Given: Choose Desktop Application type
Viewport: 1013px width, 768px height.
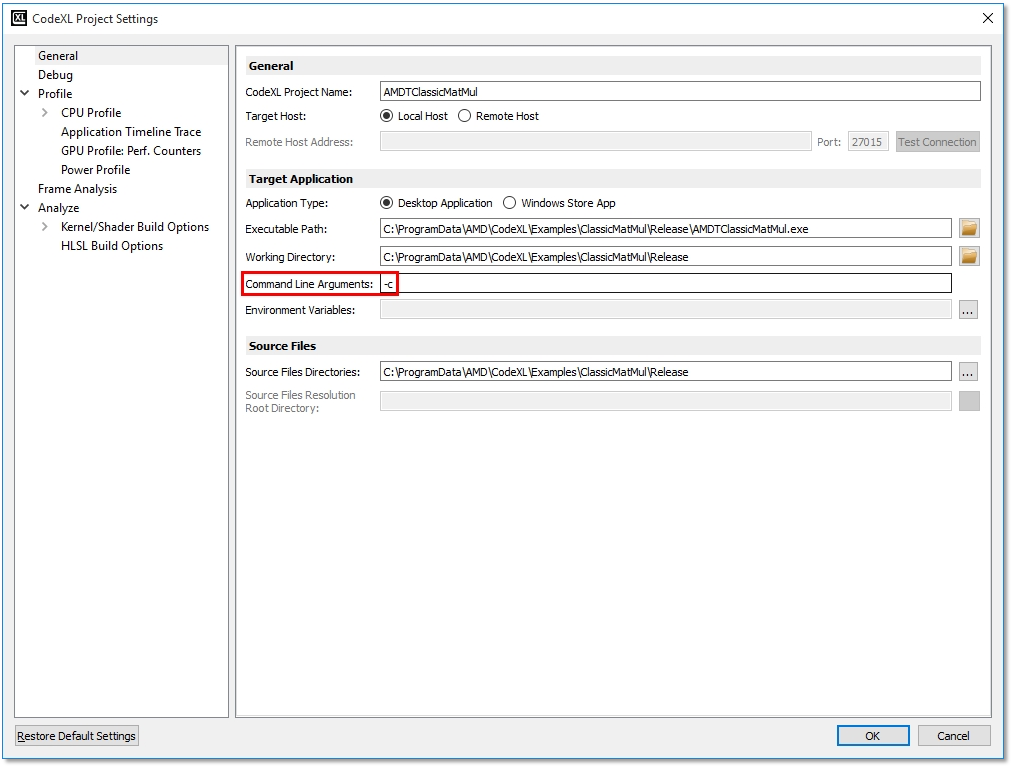Looking at the screenshot, I should [x=386, y=203].
